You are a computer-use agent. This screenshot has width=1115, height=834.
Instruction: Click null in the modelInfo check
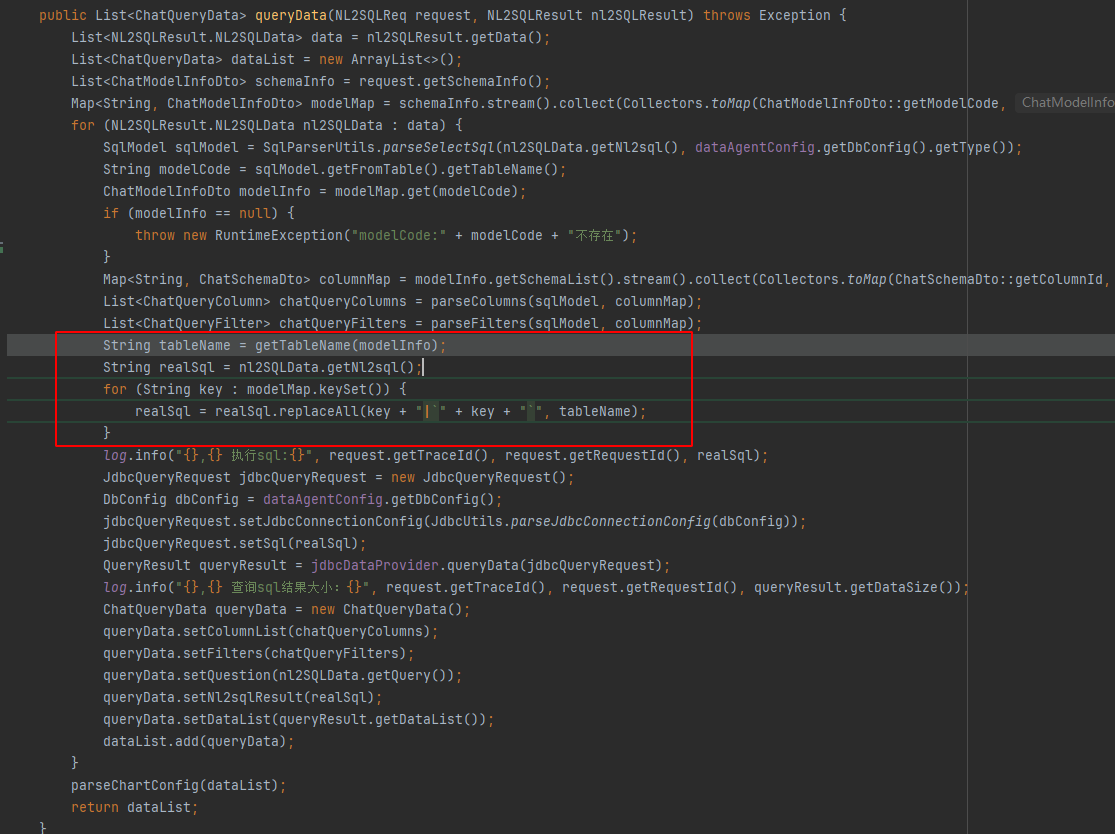pos(255,214)
